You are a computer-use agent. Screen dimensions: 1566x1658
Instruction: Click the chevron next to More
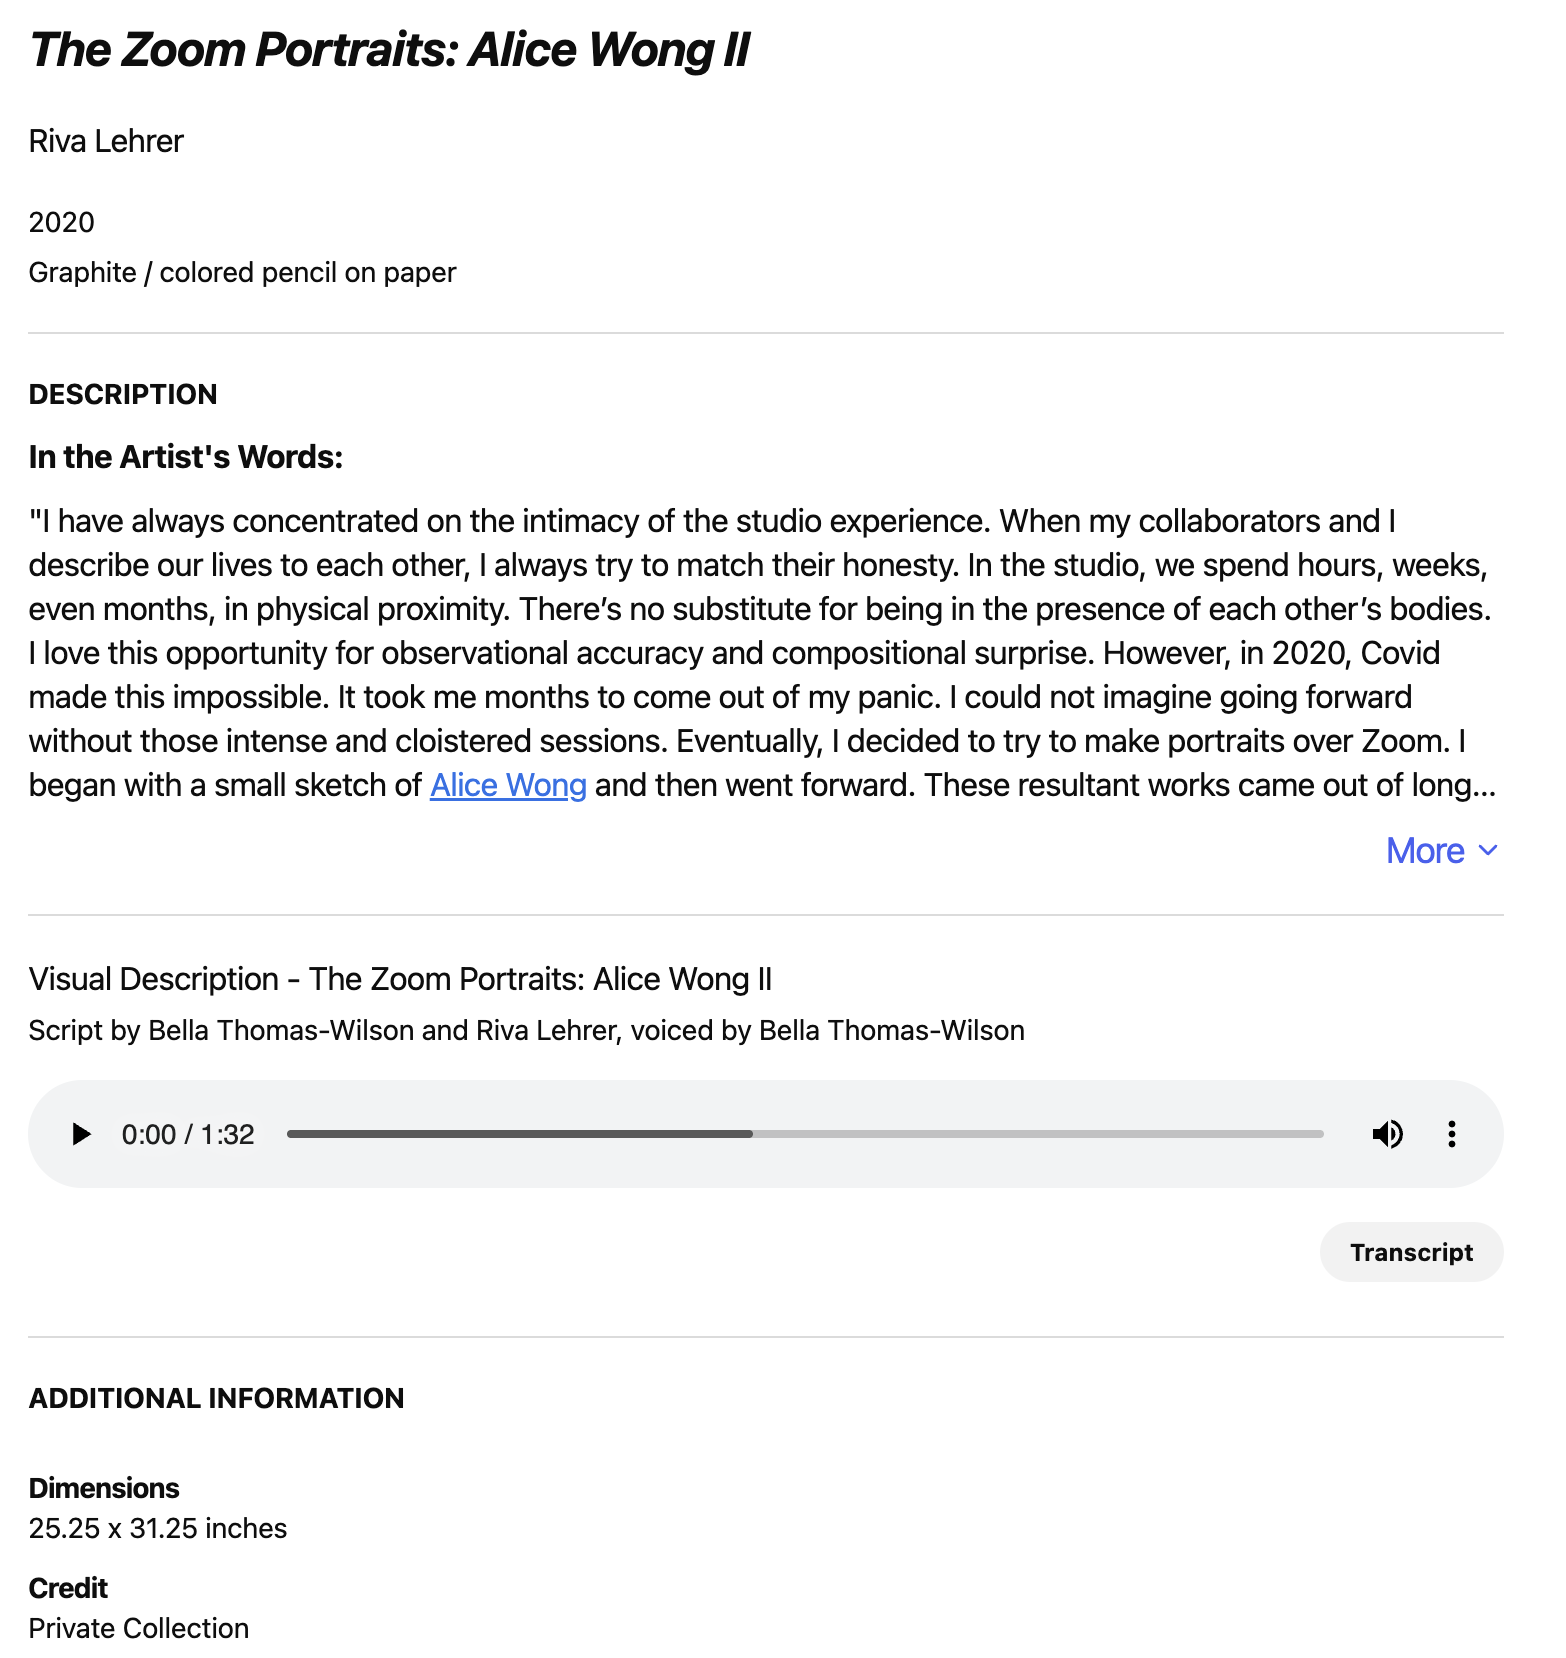click(x=1488, y=851)
